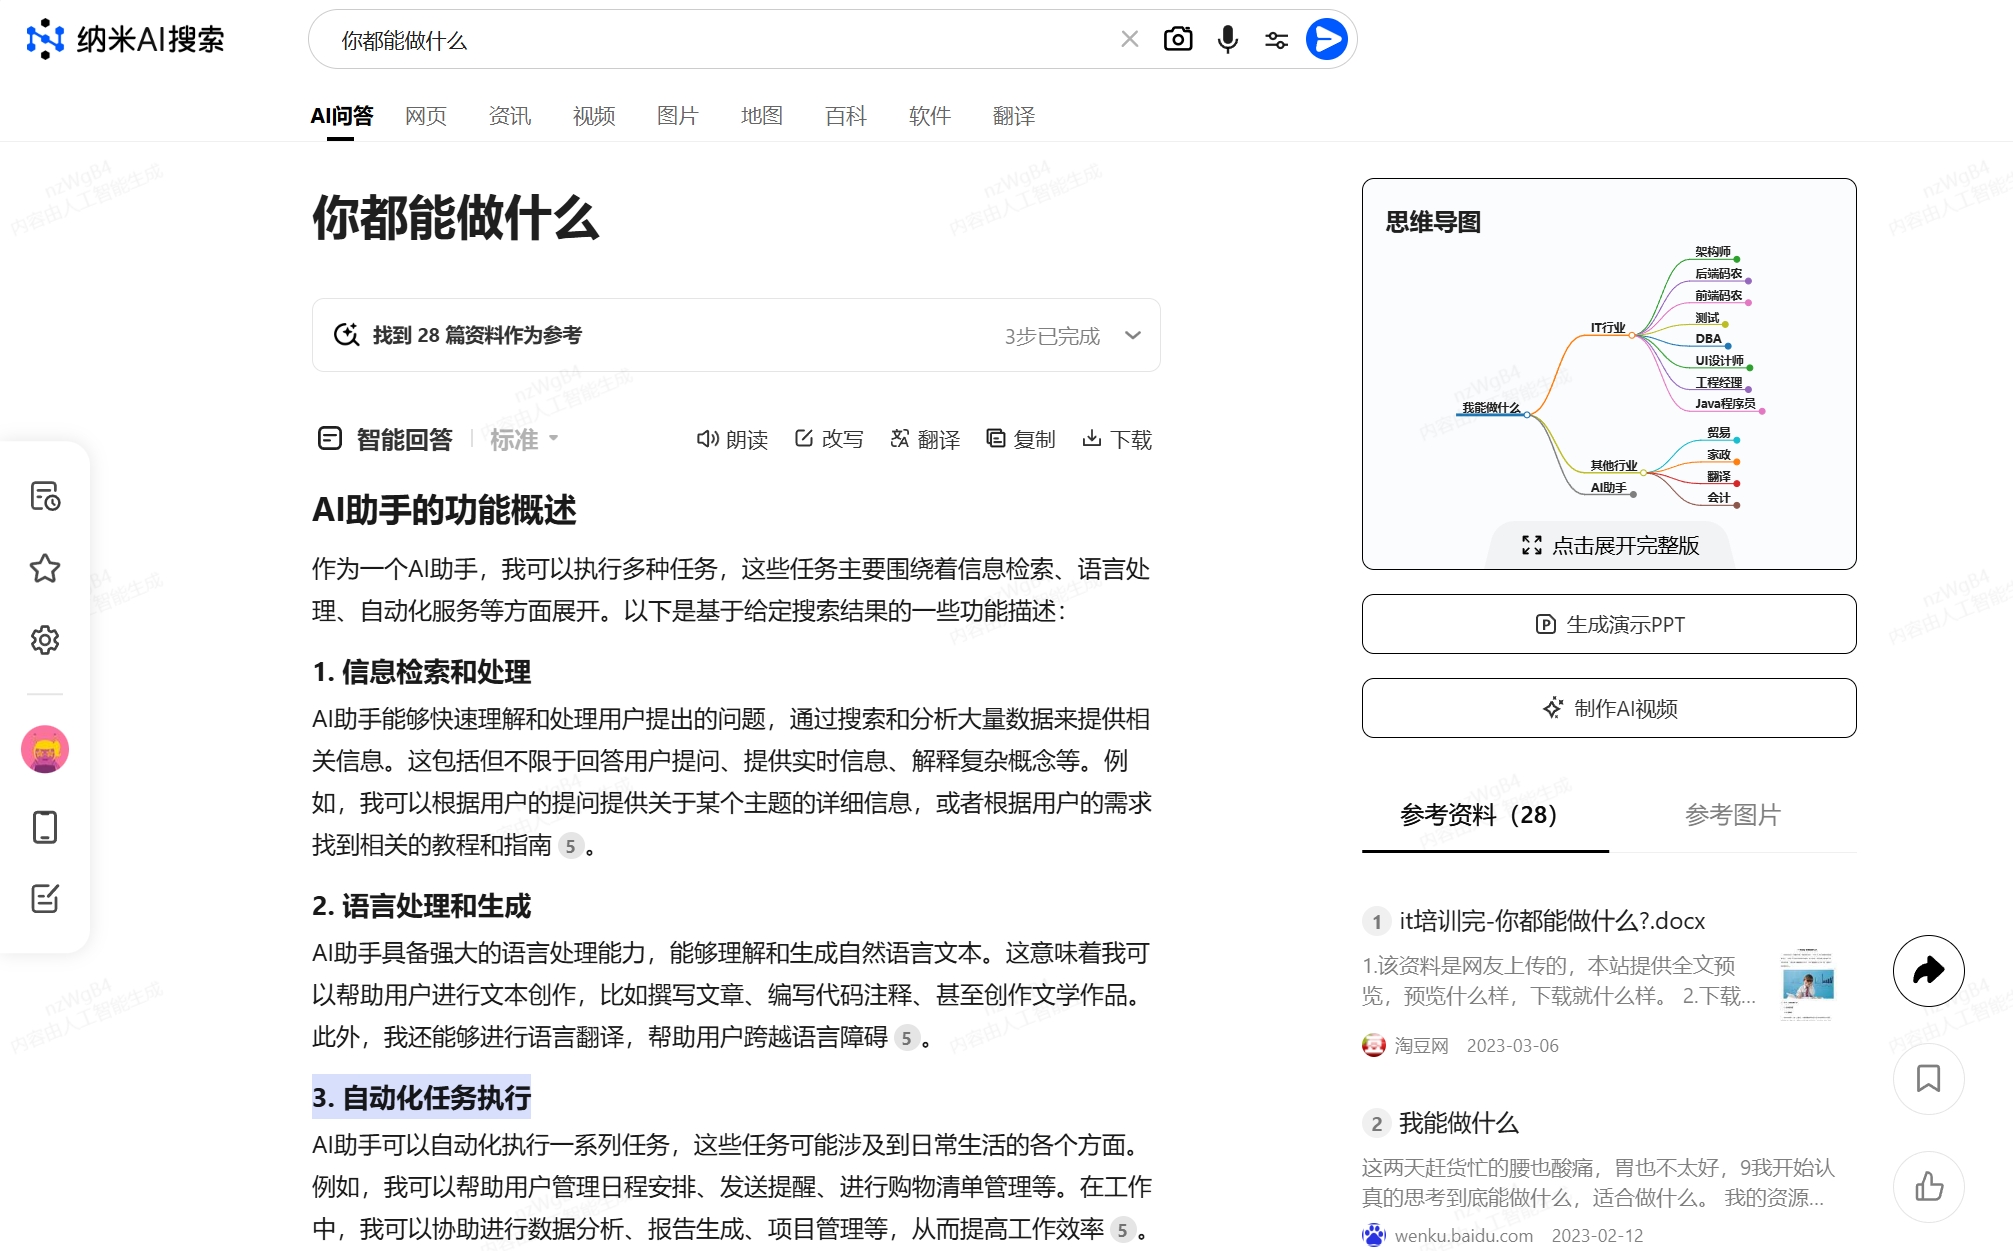Screen dimensions: 2013x1251
Task: Click the 淘豆网 source label
Action: coord(1421,1045)
